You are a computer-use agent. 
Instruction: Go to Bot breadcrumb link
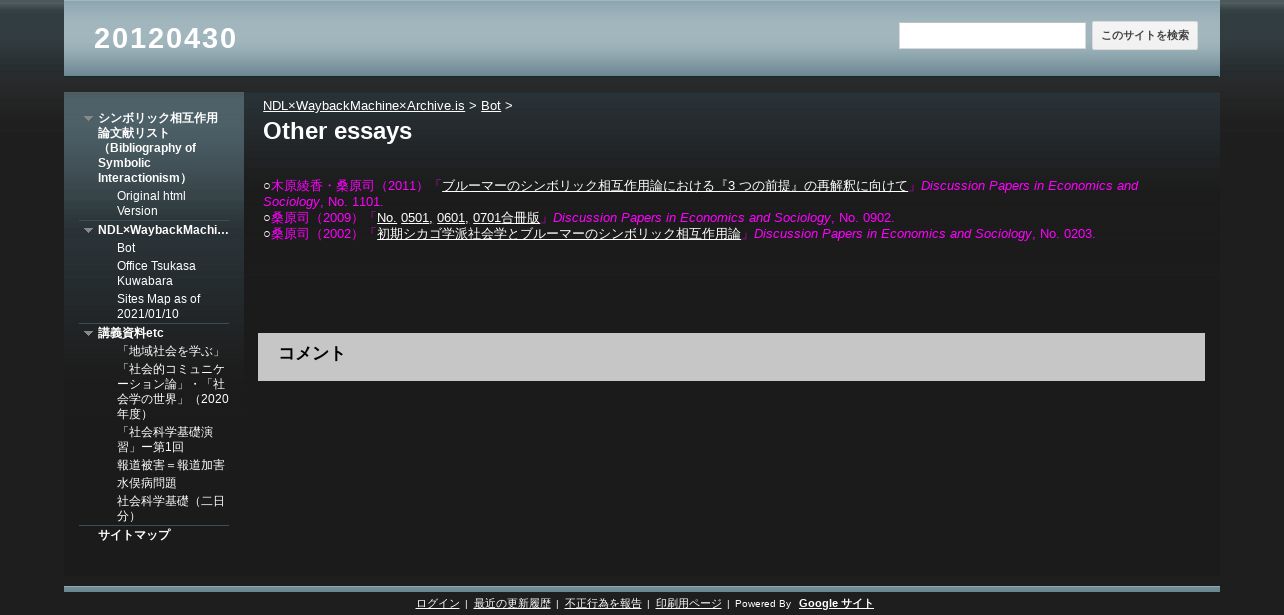tap(491, 105)
